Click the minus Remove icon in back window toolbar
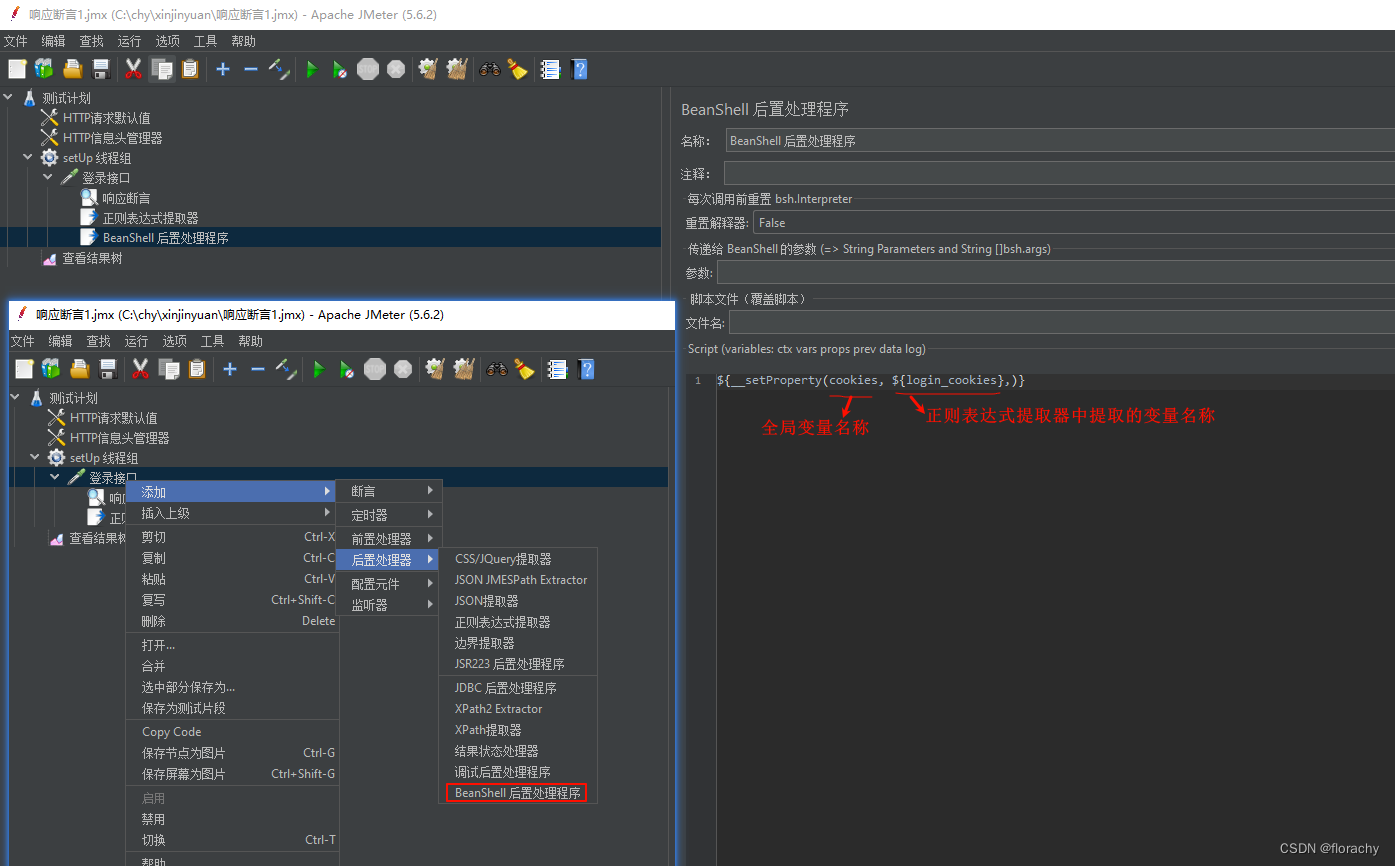Screen dimensions: 1395x866 tap(251, 69)
